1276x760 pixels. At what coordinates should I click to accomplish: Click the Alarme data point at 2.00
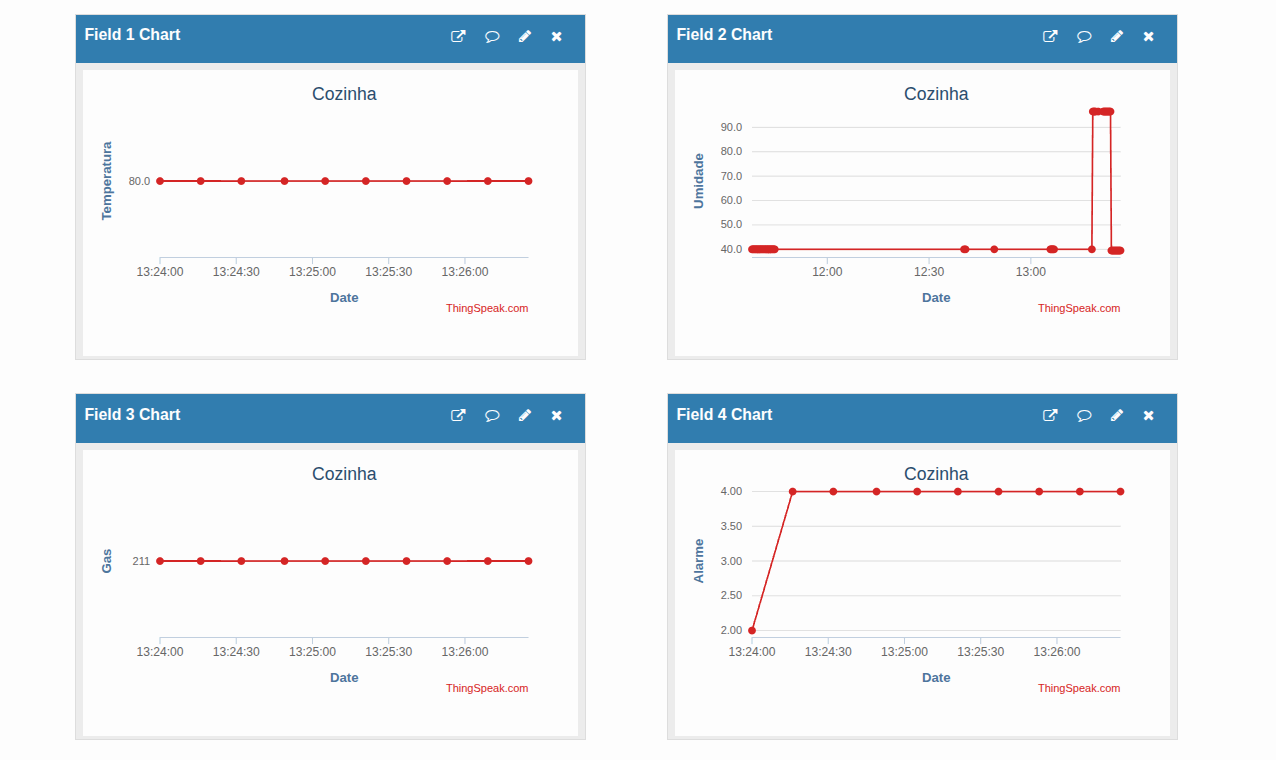click(752, 630)
